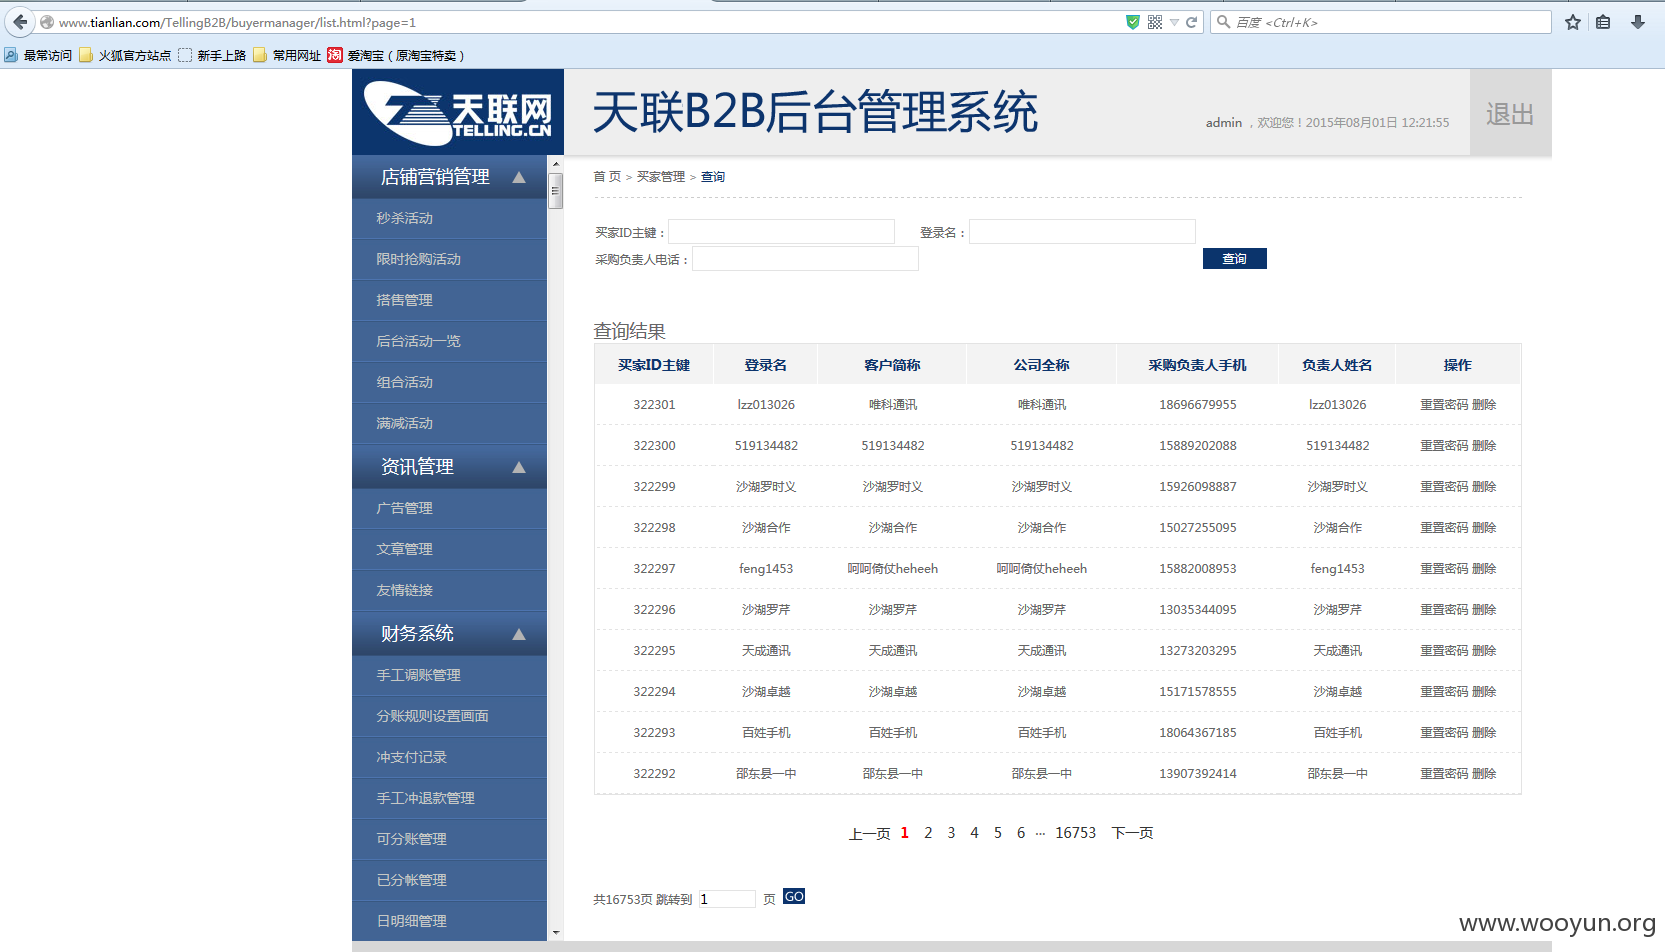This screenshot has height=952, width=1665.
Task: Click 首页 in the breadcrumb
Action: pyautogui.click(x=607, y=177)
